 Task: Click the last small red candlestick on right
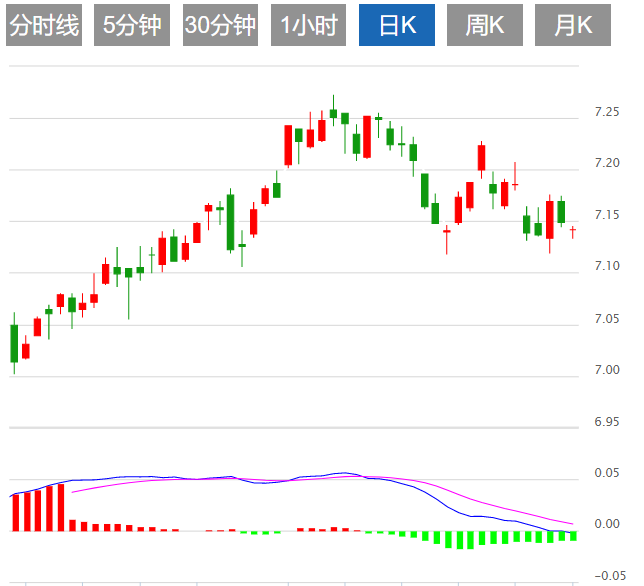coord(573,231)
